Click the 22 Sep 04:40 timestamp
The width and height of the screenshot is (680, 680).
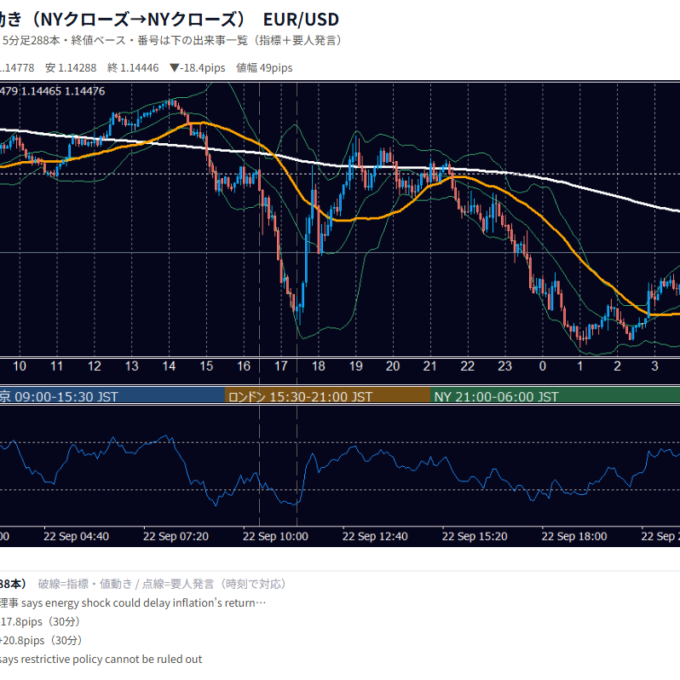pyautogui.click(x=76, y=536)
